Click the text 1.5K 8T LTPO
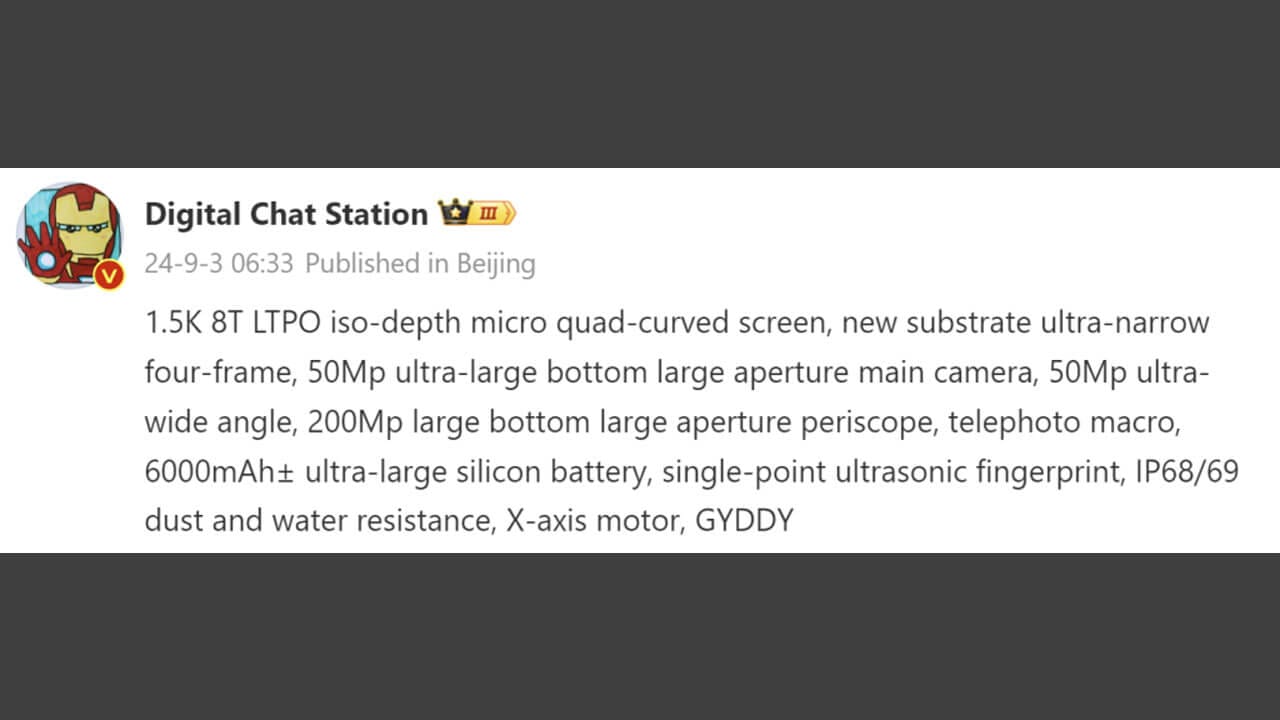Viewport: 1280px width, 720px height. point(233,323)
